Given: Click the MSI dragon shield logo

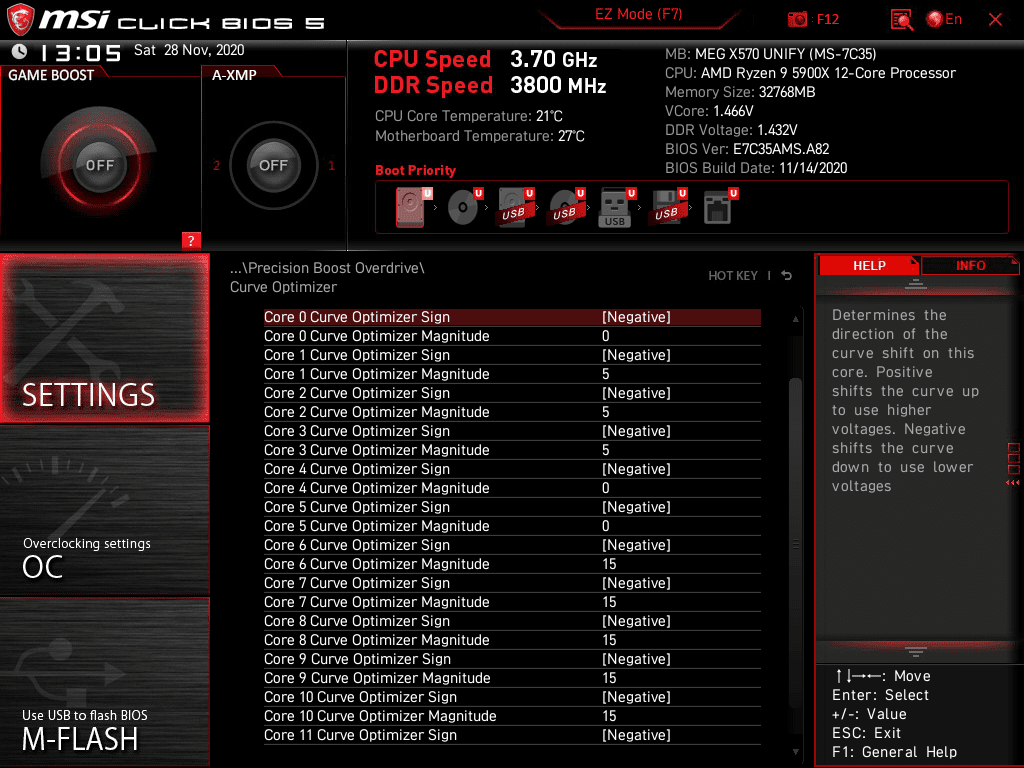Looking at the screenshot, I should point(20,20).
